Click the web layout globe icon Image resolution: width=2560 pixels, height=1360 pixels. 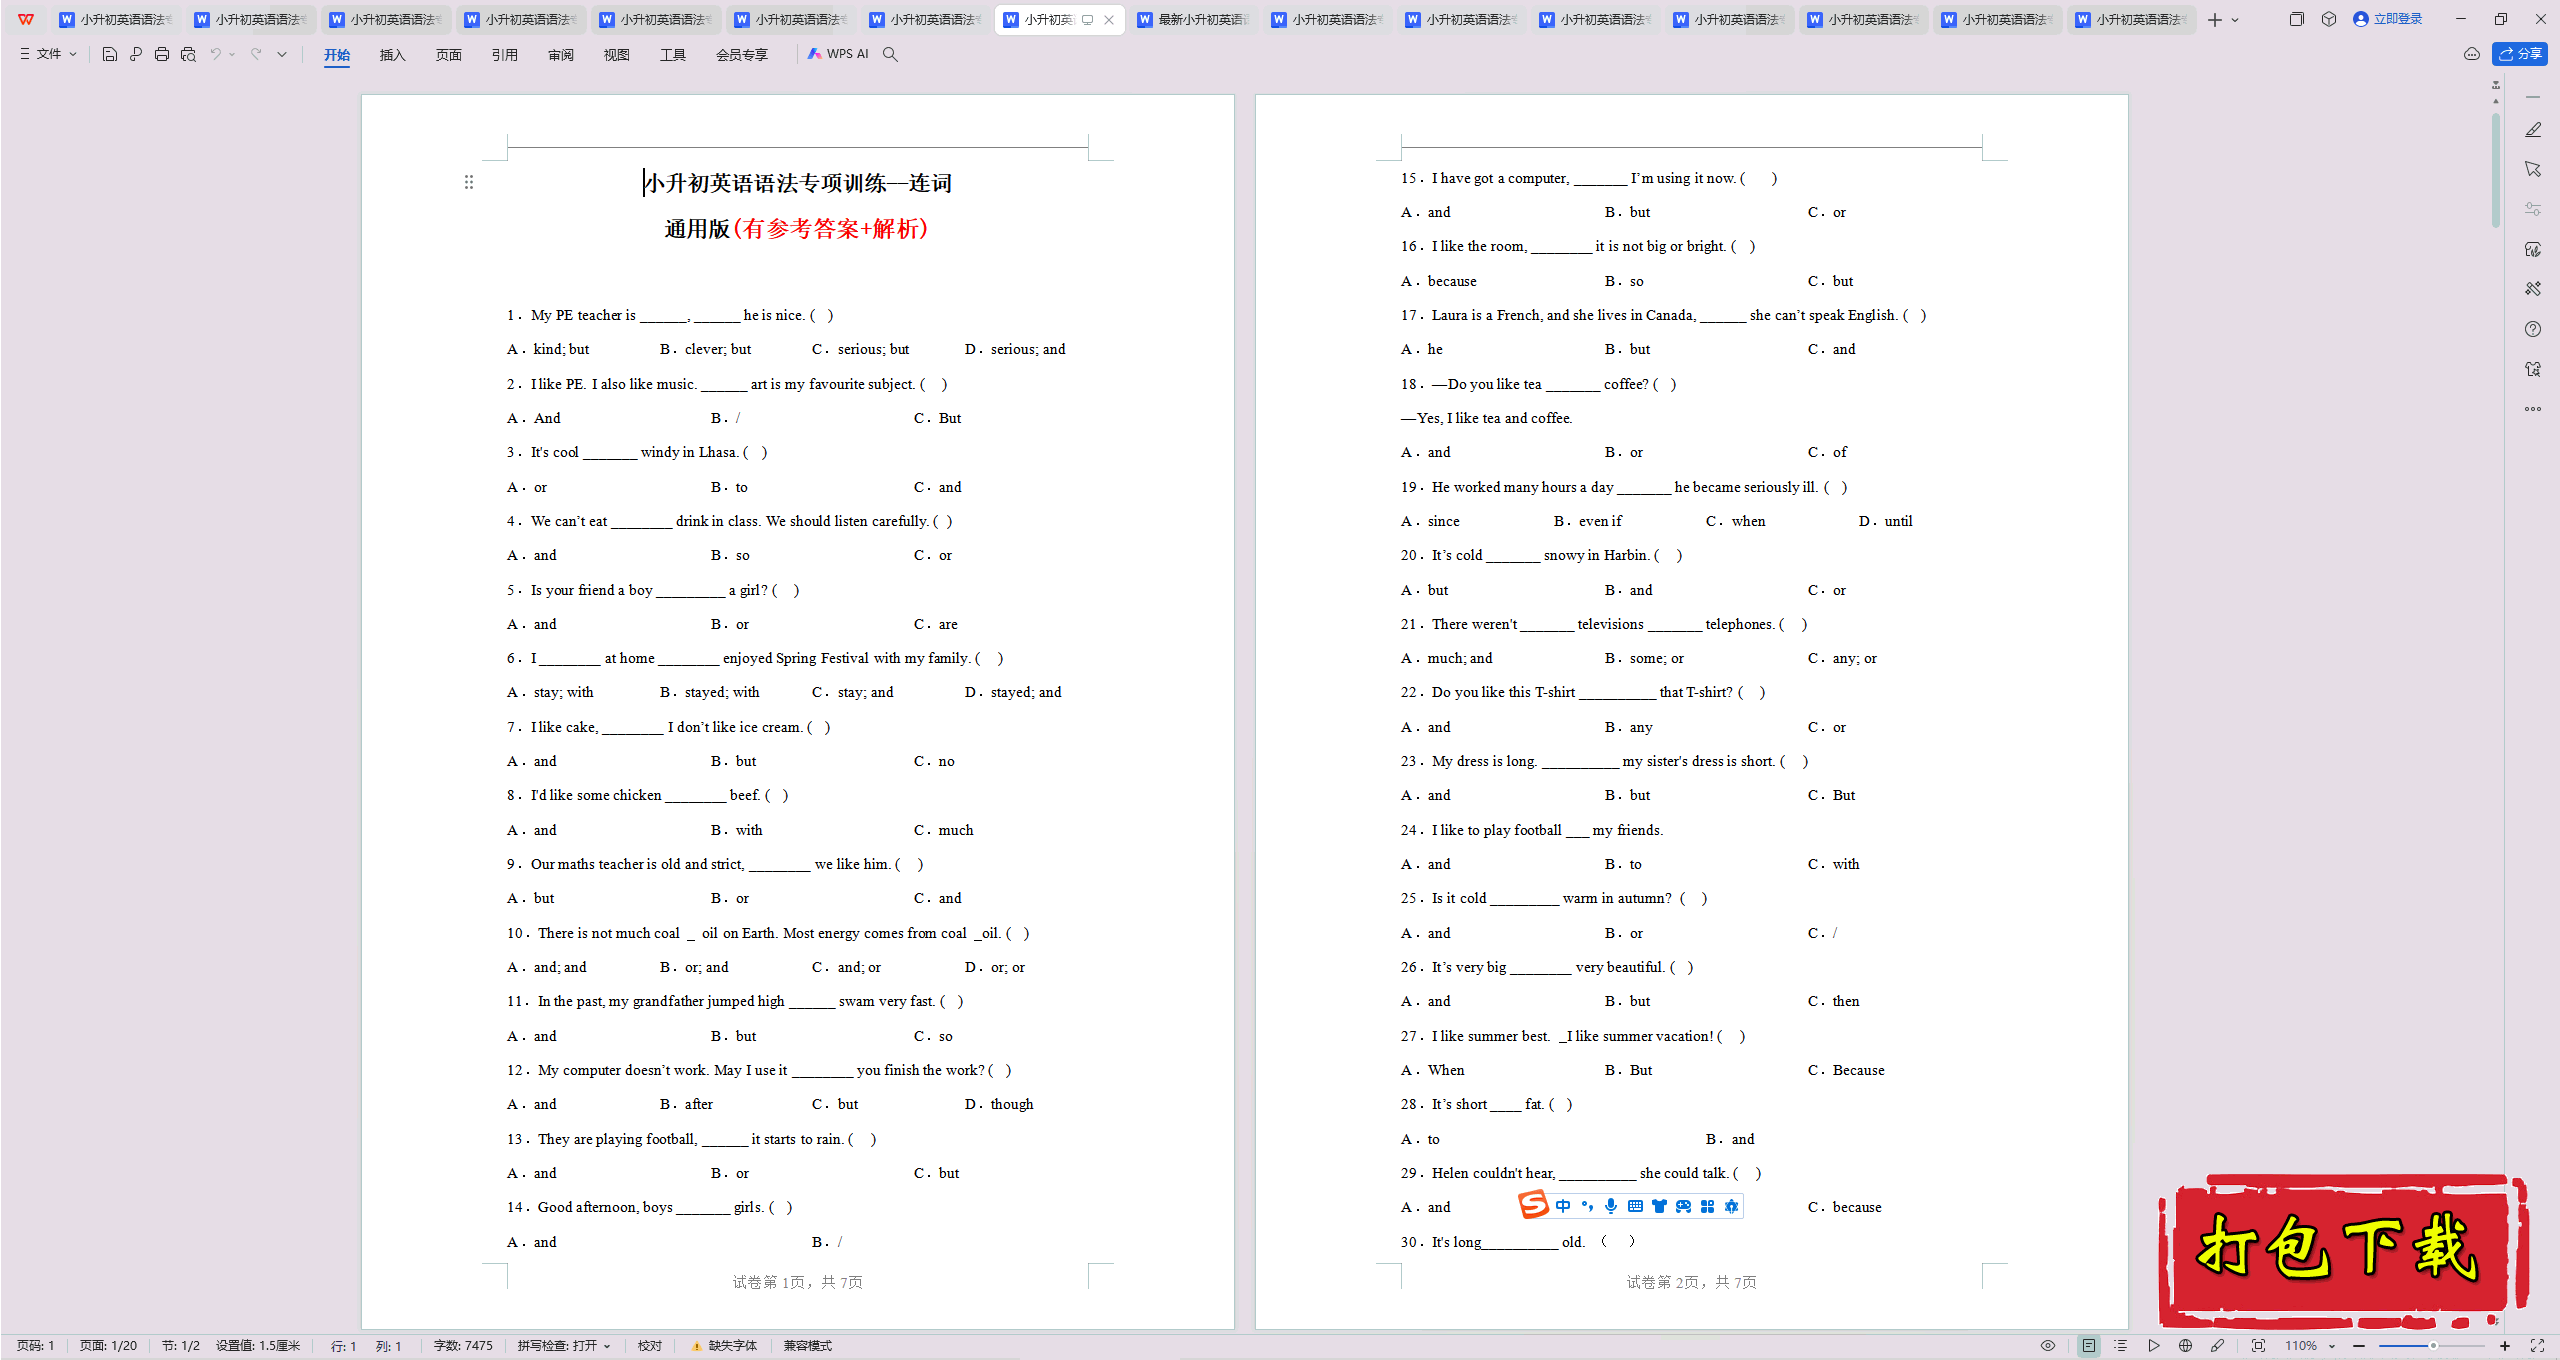[2186, 1346]
